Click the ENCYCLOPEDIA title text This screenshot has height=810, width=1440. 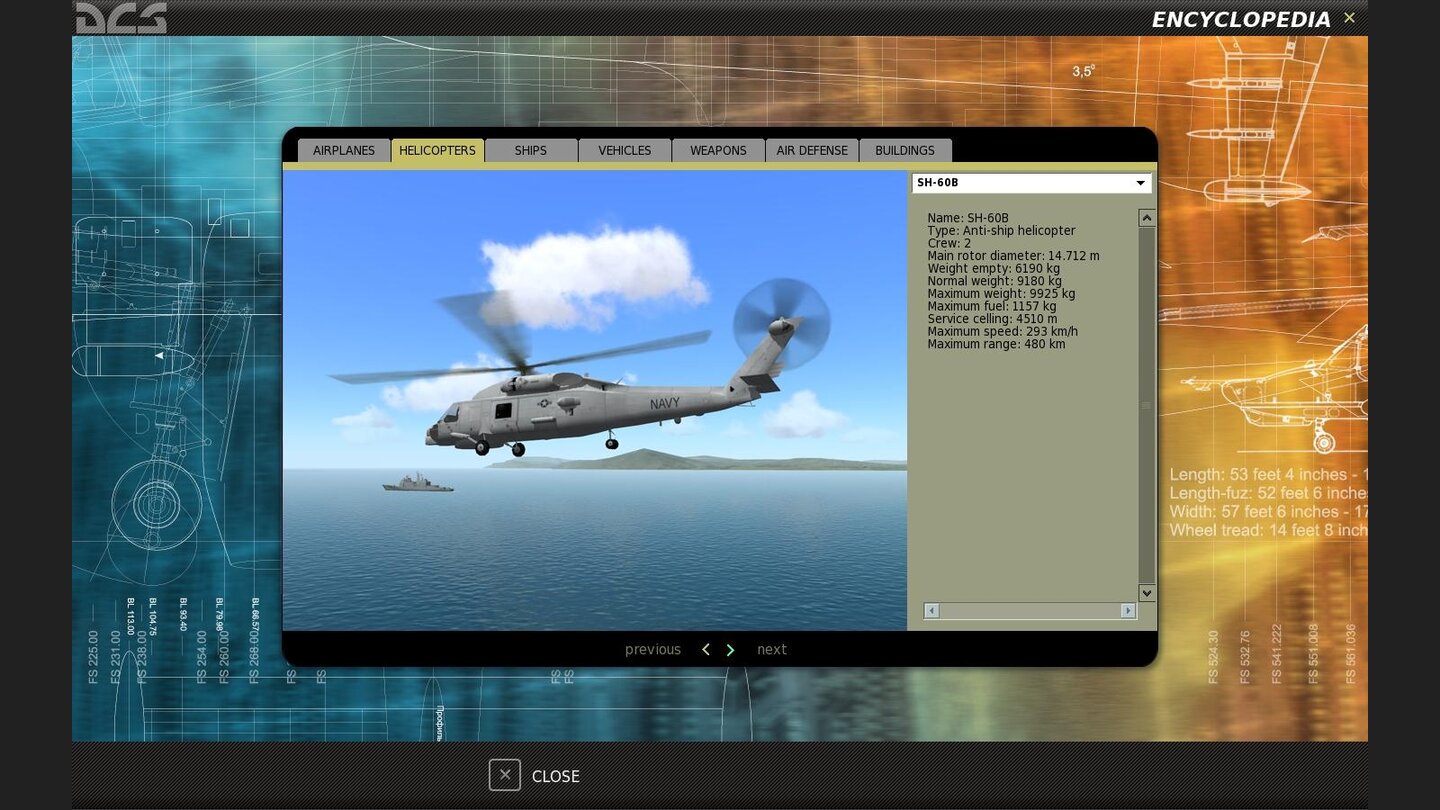pos(1241,20)
